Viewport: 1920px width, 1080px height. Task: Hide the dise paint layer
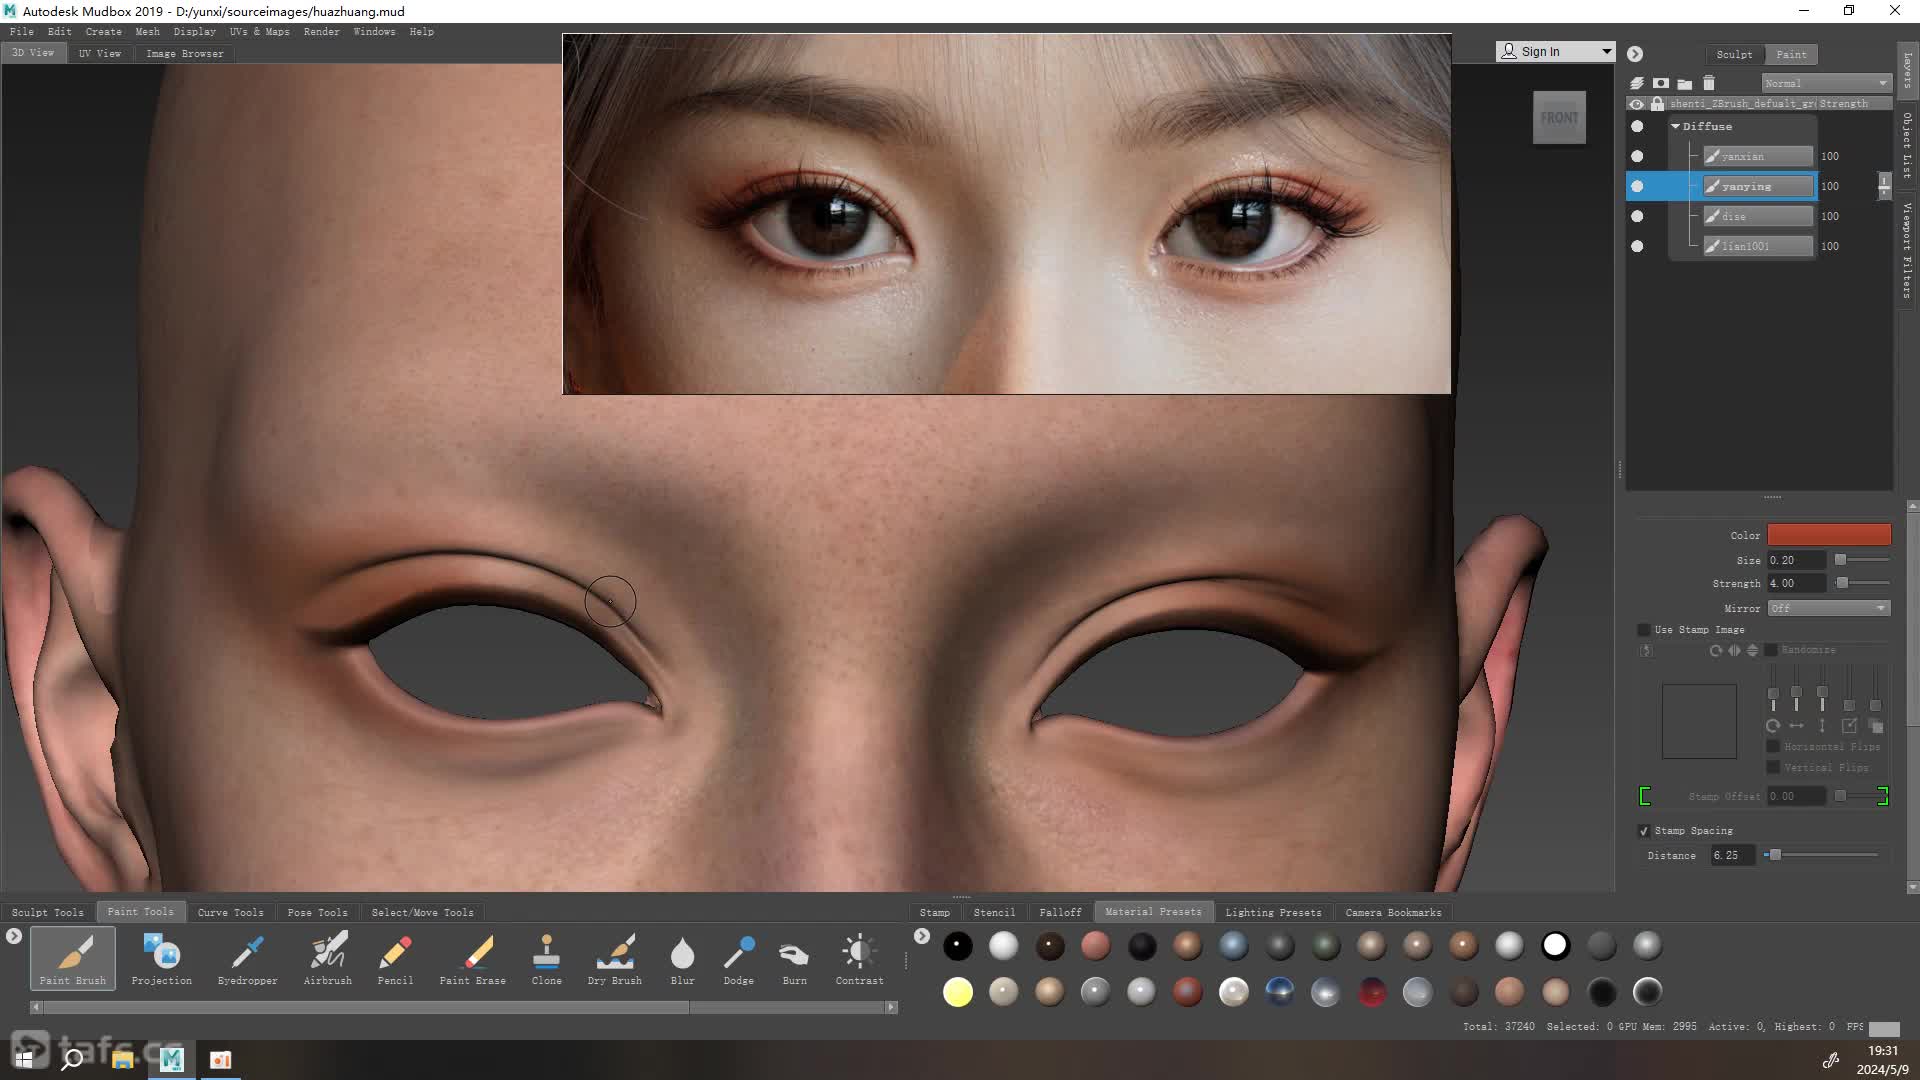(1637, 216)
